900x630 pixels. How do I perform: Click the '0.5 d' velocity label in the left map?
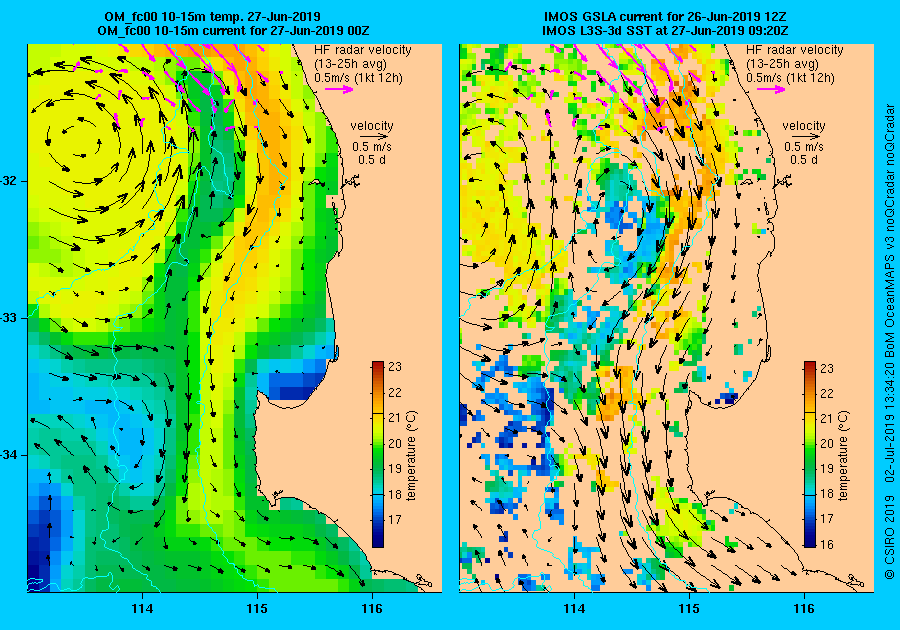[372, 160]
